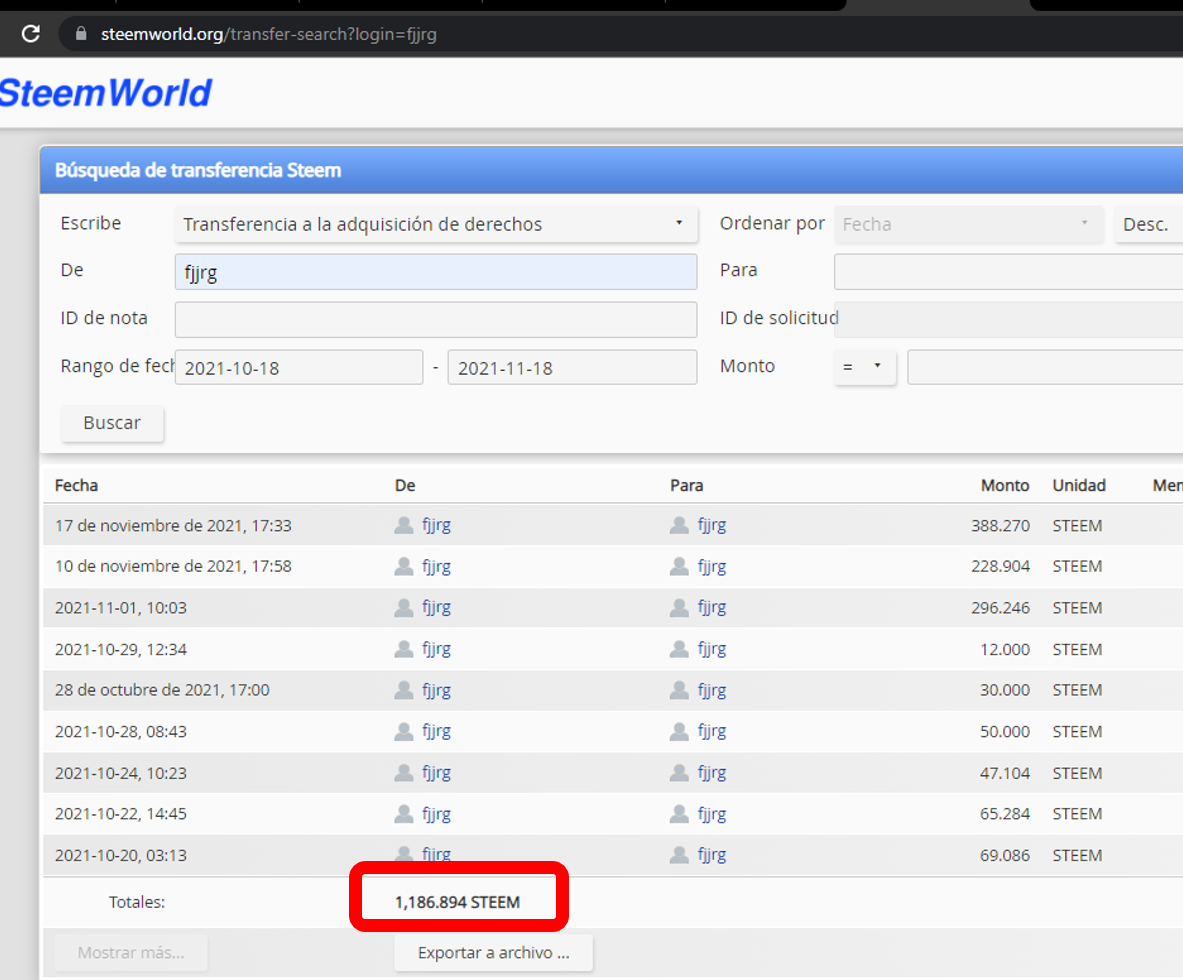Viewport: 1183px width, 980px height.
Task: Click Búsqueda de transferencia Steem panel title
Action: coord(198,171)
